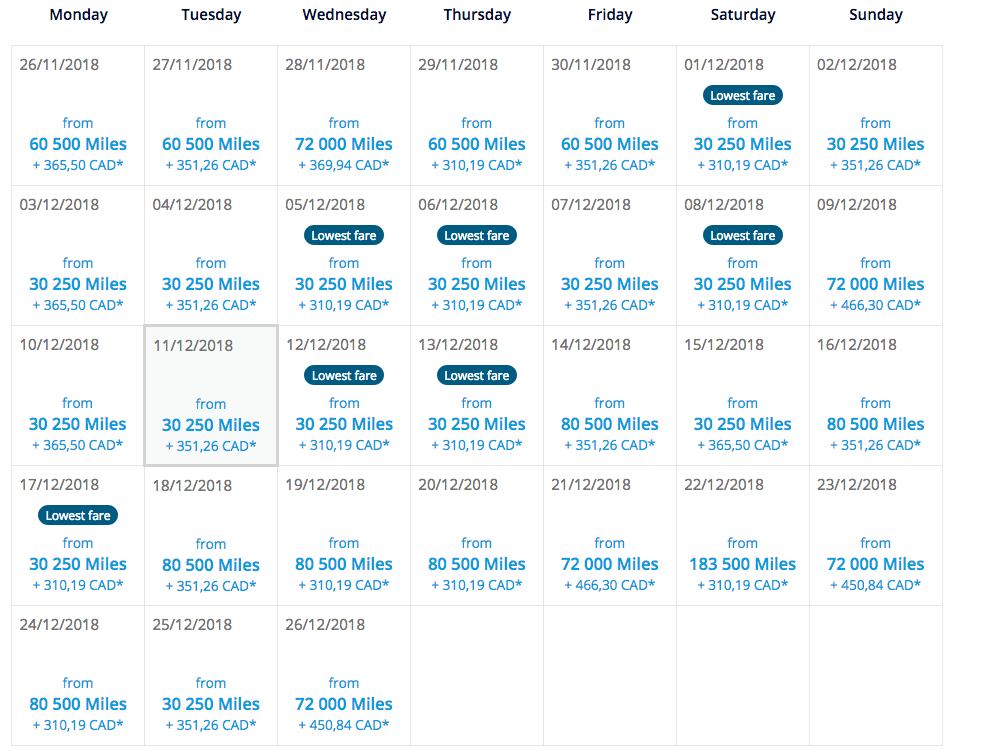
Task: Pick the 02/12/2018 30 250 Miles fare
Action: click(876, 144)
